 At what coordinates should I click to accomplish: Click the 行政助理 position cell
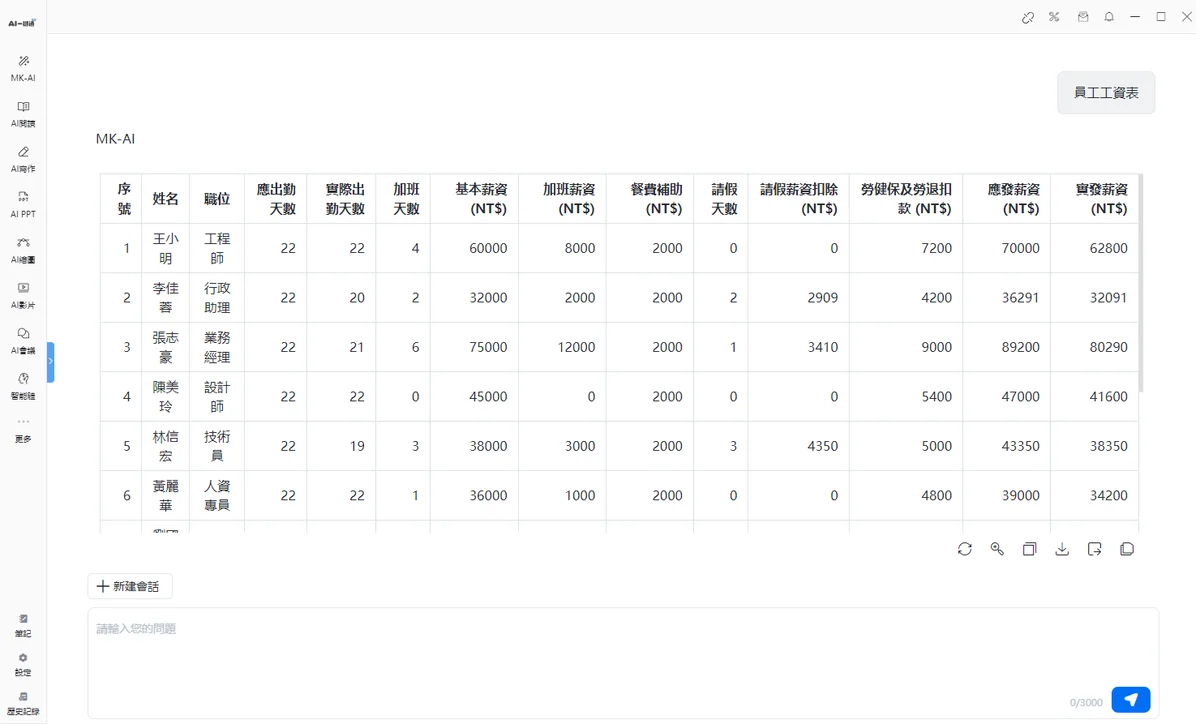[x=217, y=297]
